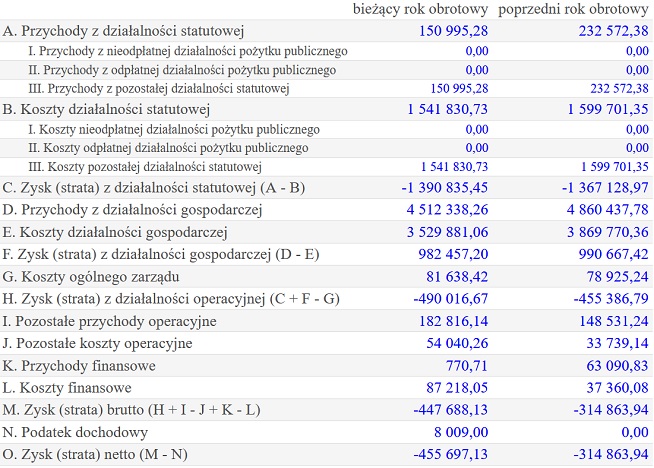Select 'III. Przychody z pozostałej działalności statutowej'

(158, 89)
